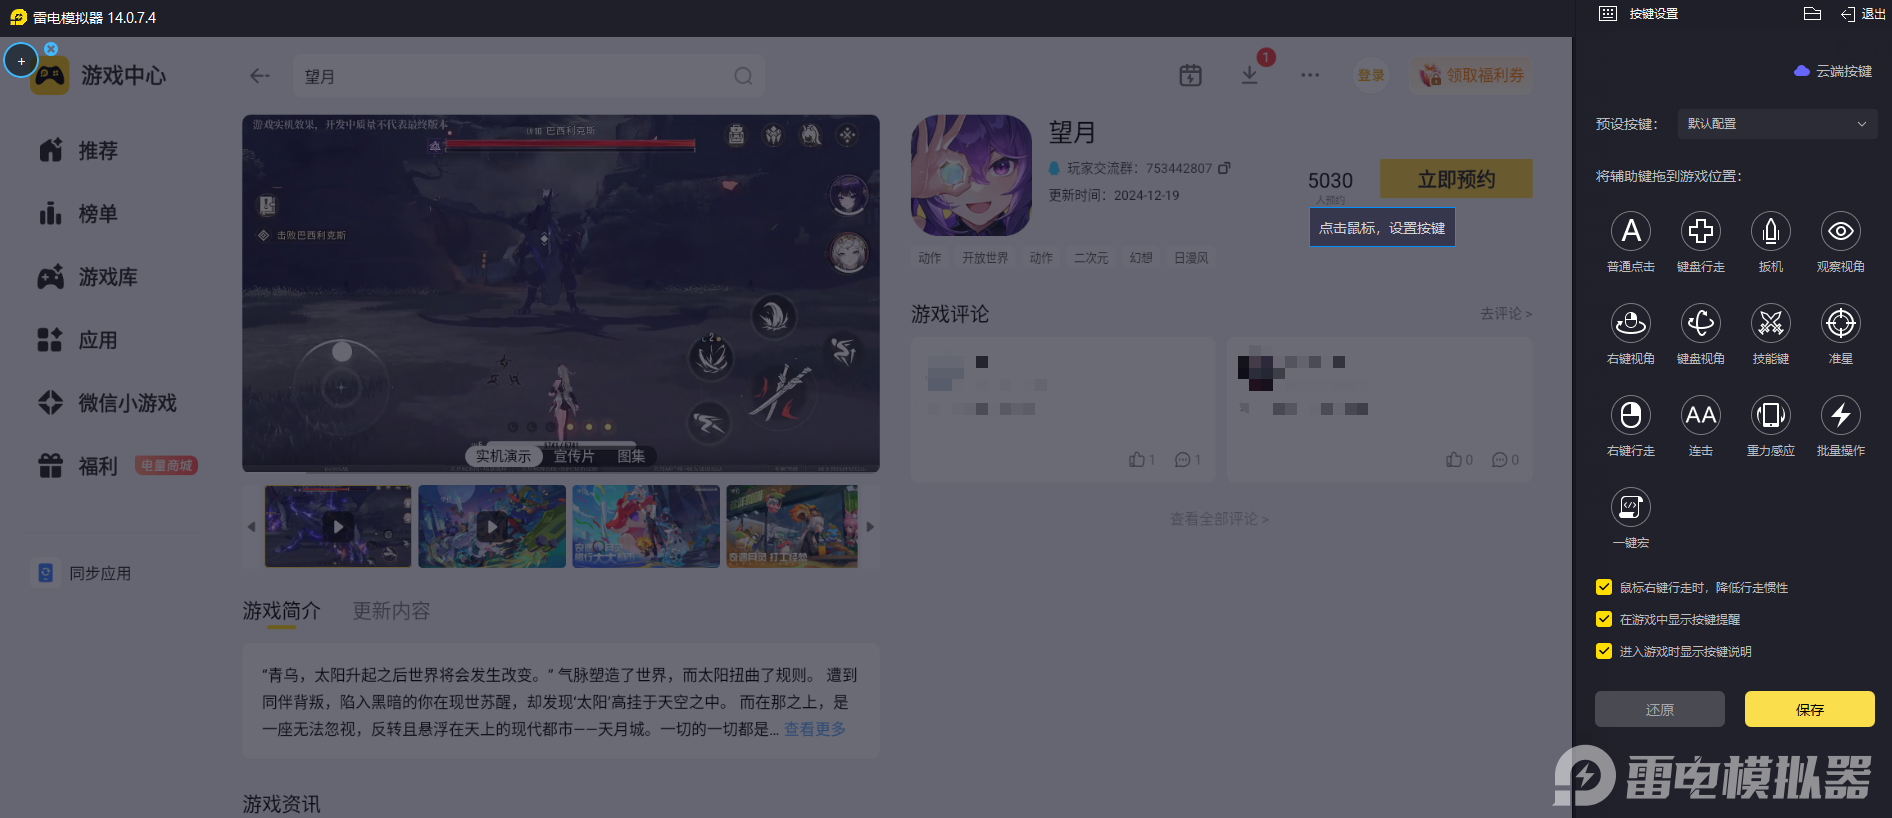This screenshot has height=818, width=1892.
Task: Open the 查看全部评论 link
Action: pos(1220,519)
